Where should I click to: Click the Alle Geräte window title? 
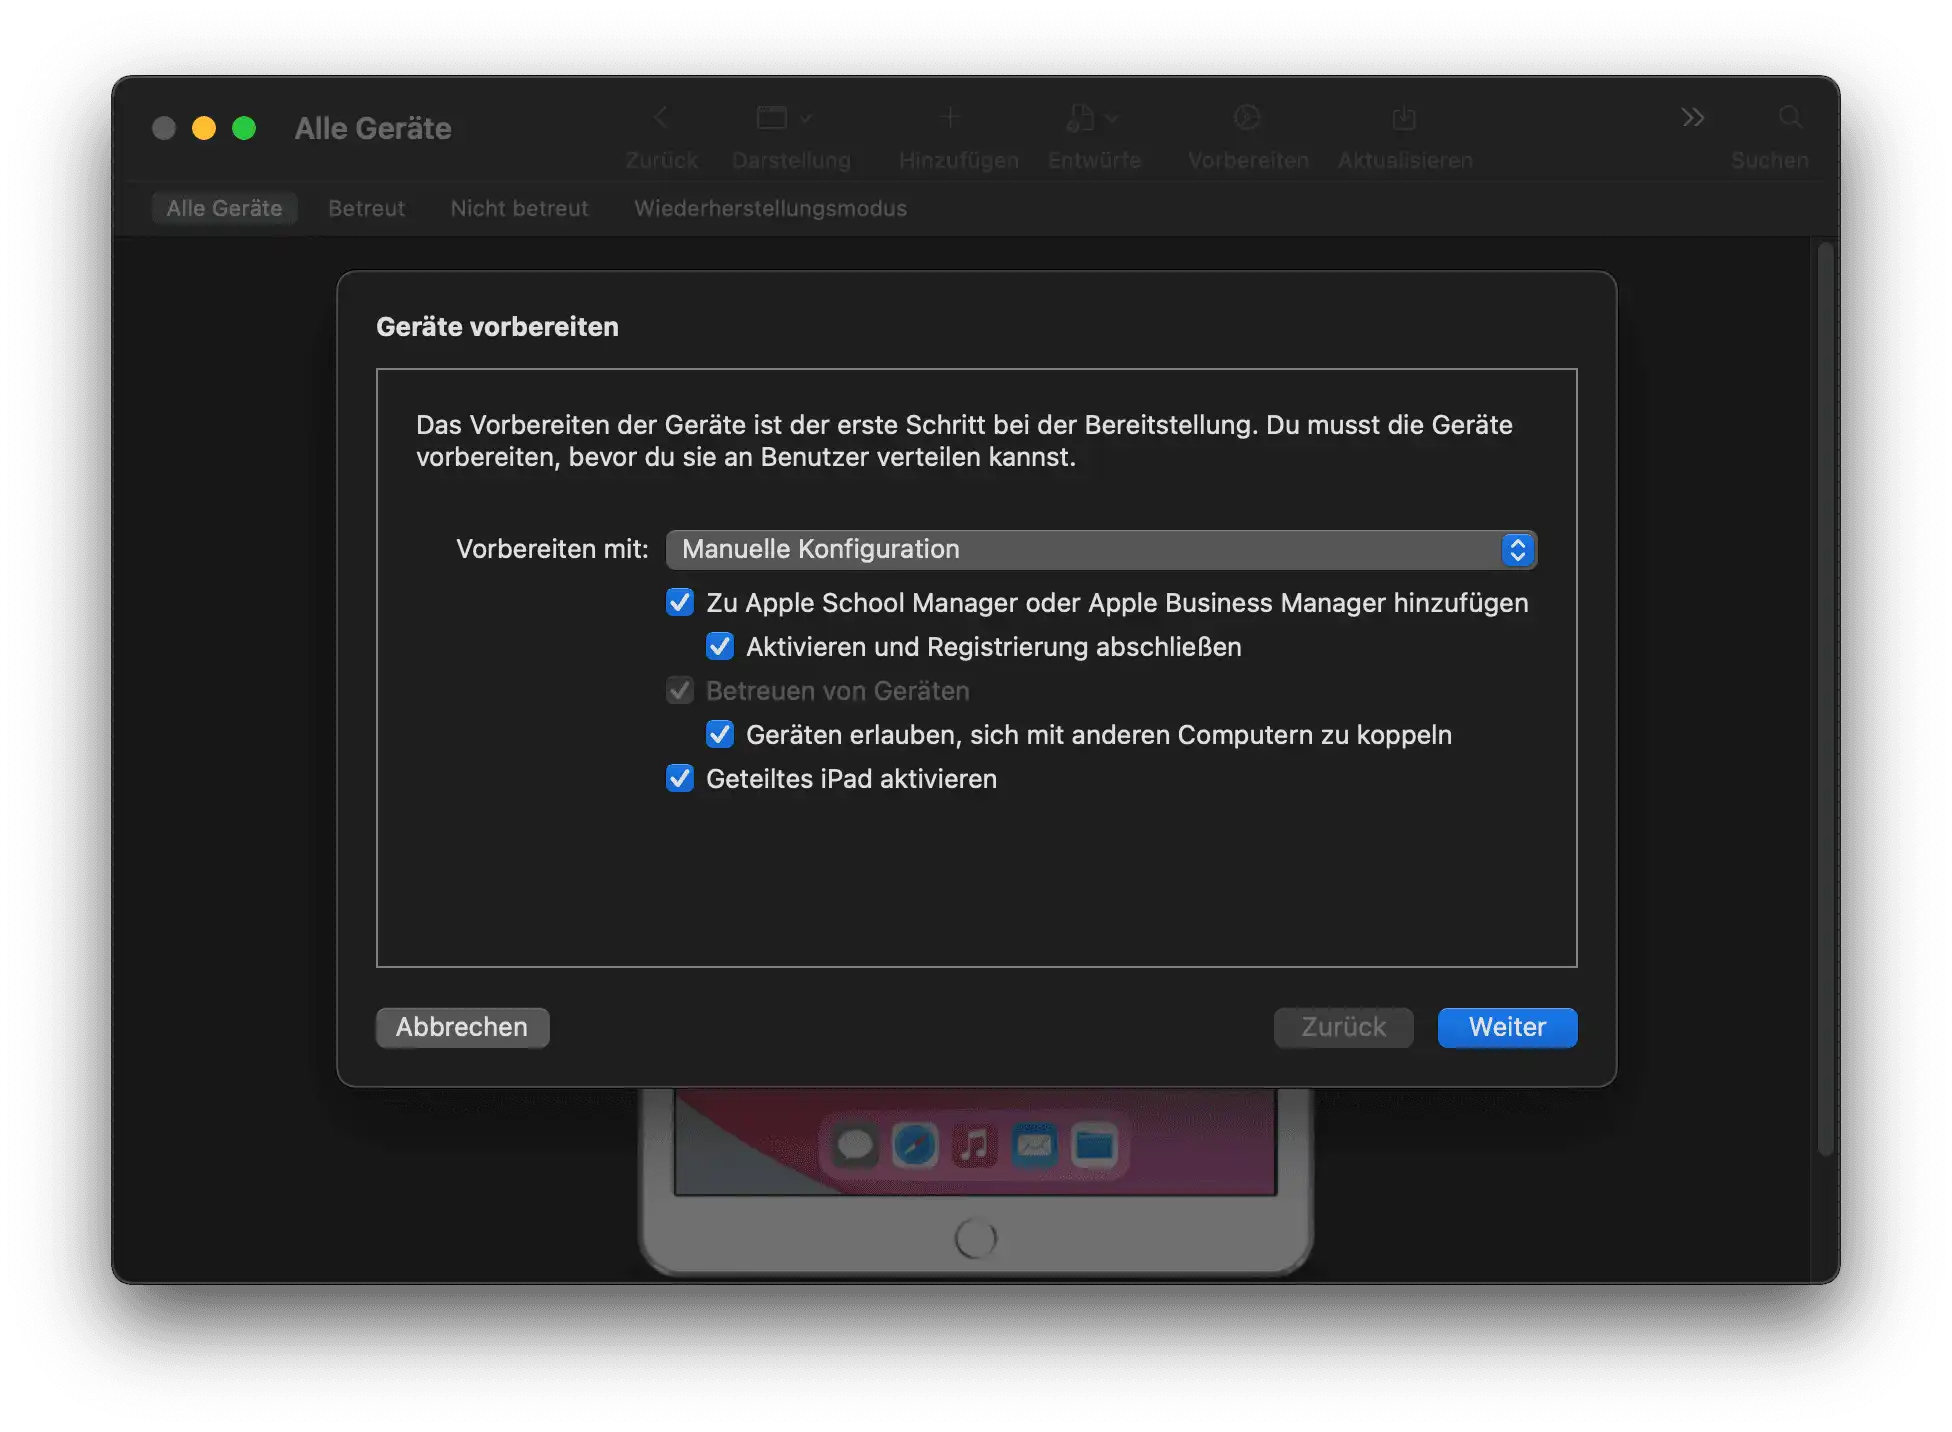tap(373, 128)
